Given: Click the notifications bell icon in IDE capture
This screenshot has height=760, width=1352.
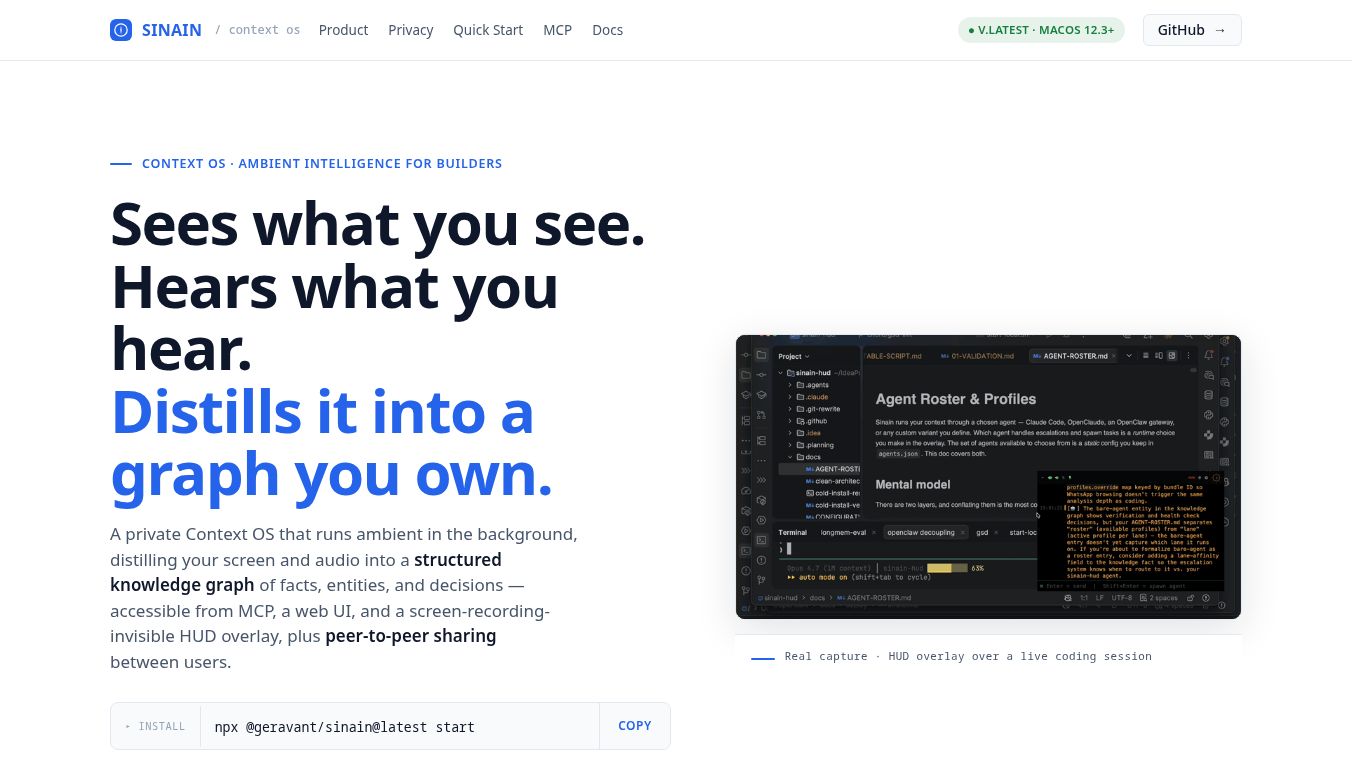Looking at the screenshot, I should click(x=1208, y=355).
